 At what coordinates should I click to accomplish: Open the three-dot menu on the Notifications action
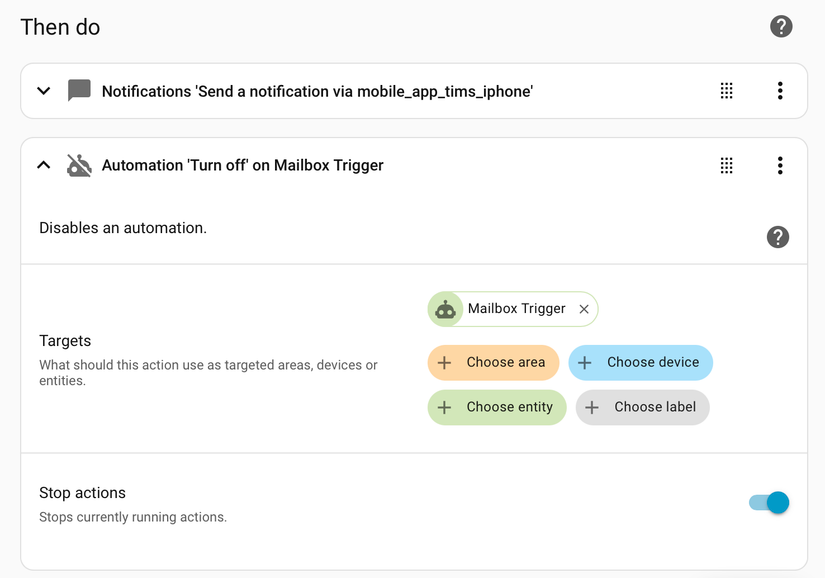tap(780, 90)
